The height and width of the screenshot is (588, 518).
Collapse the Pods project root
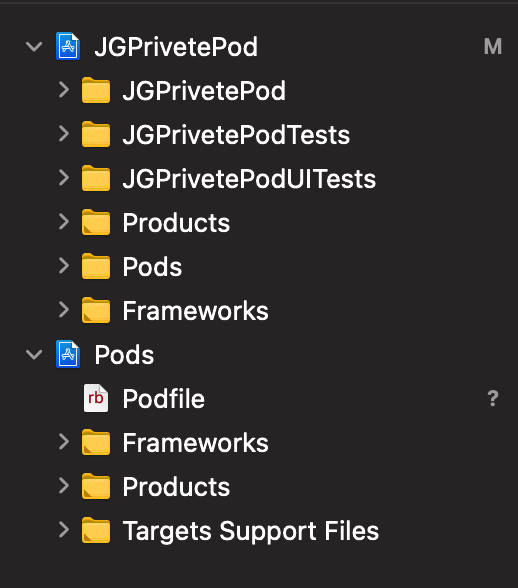point(34,355)
